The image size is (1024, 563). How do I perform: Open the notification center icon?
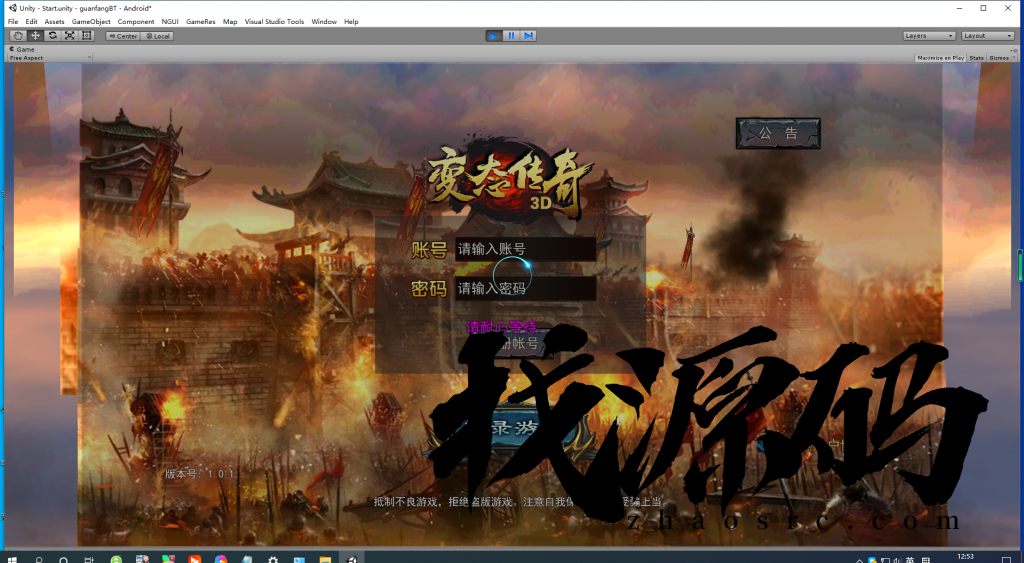1006,560
